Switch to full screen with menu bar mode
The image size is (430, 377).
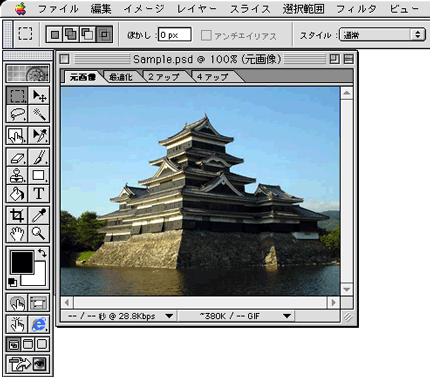click(x=28, y=344)
